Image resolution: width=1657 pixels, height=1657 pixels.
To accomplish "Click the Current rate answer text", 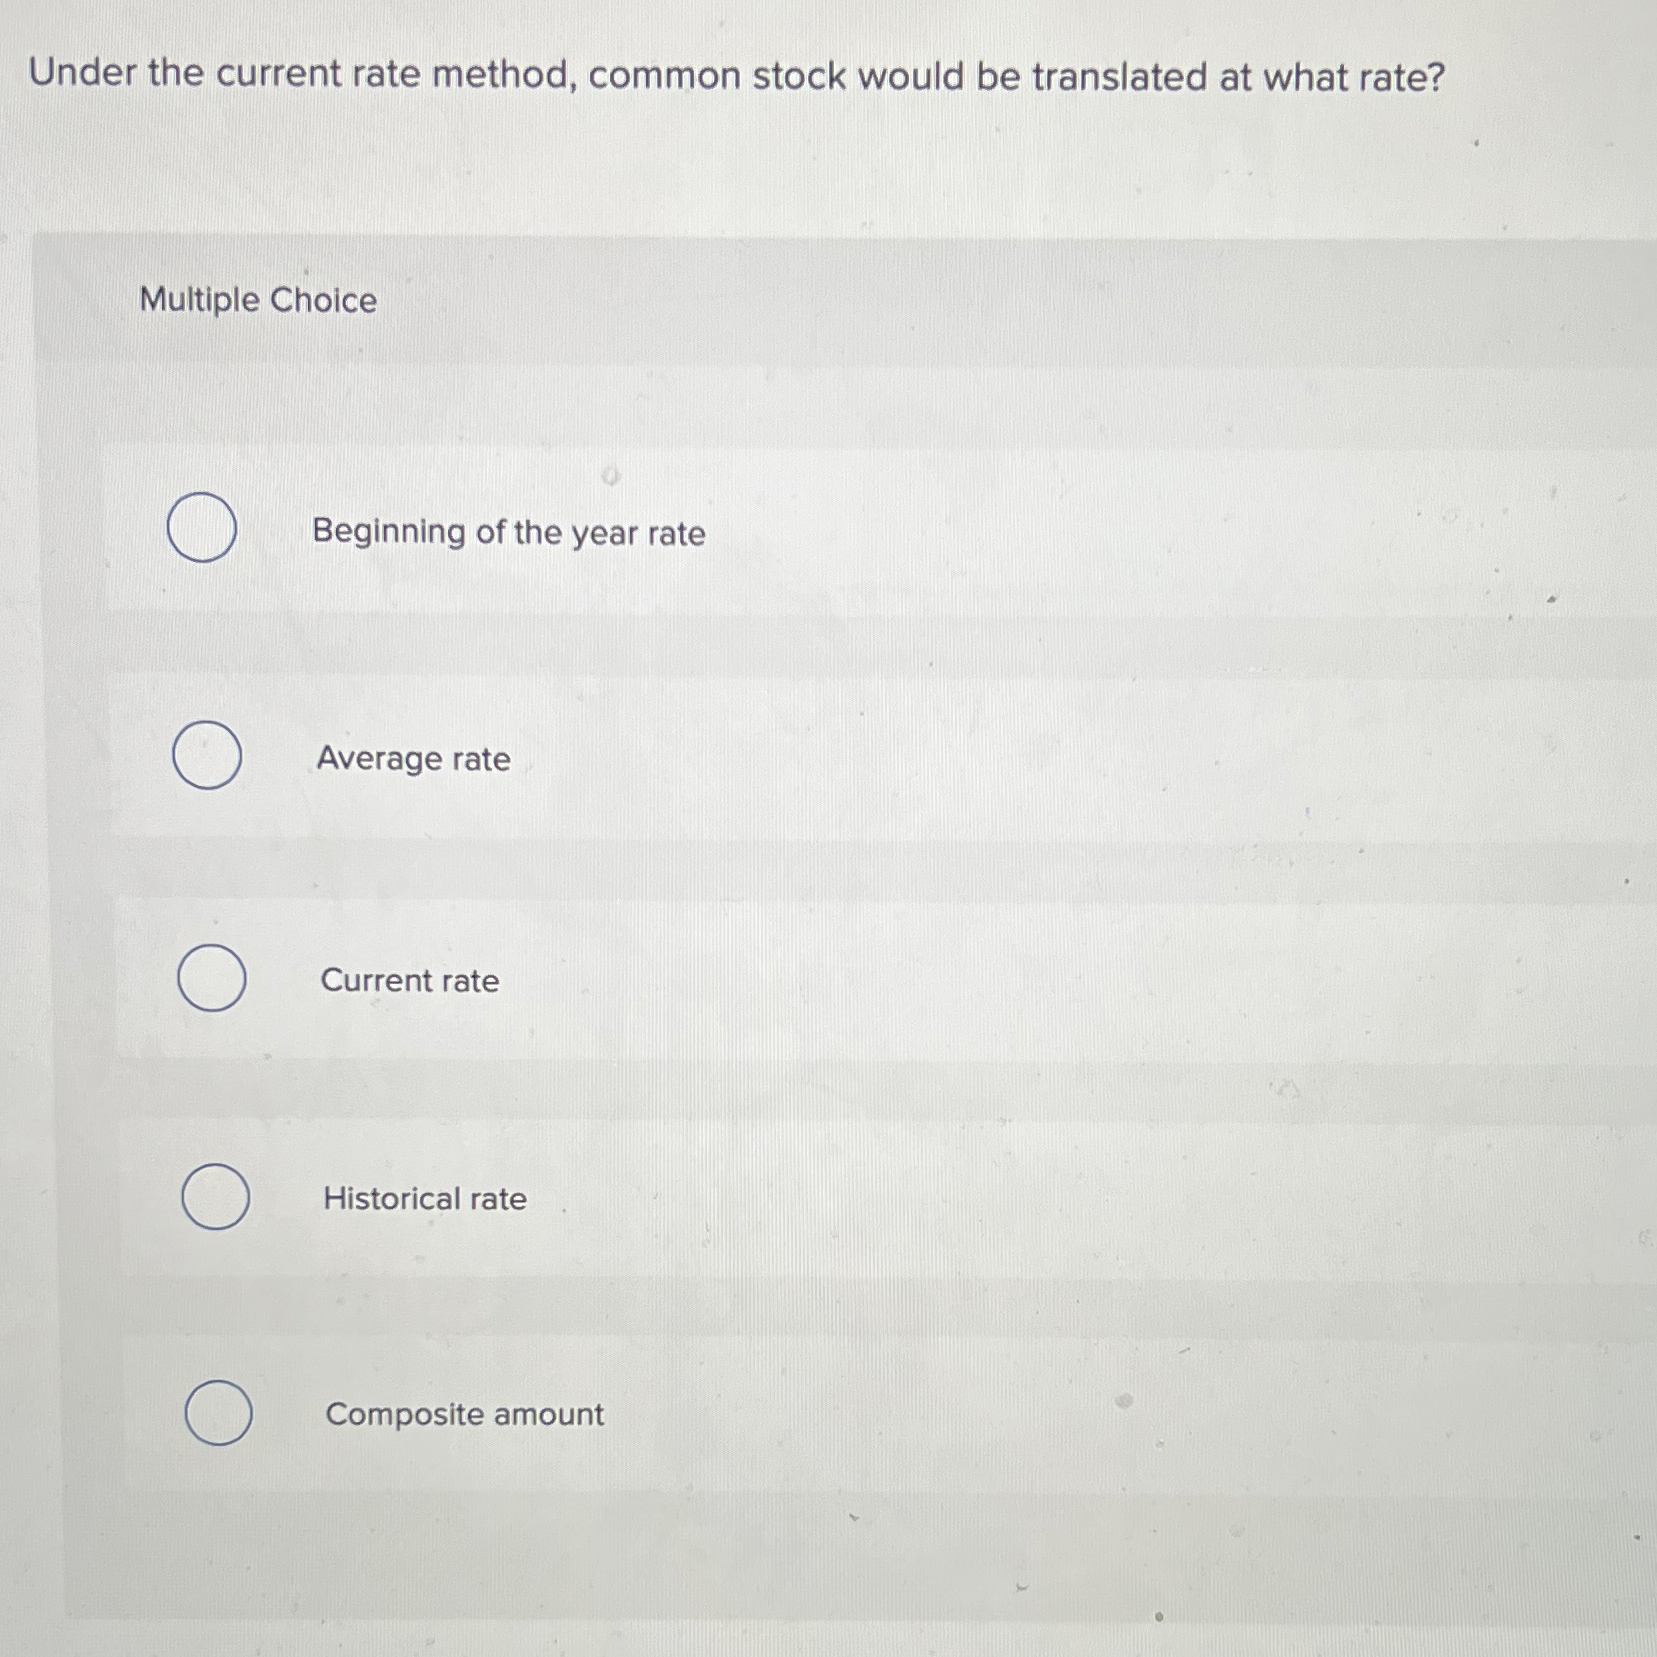I will click(x=410, y=981).
